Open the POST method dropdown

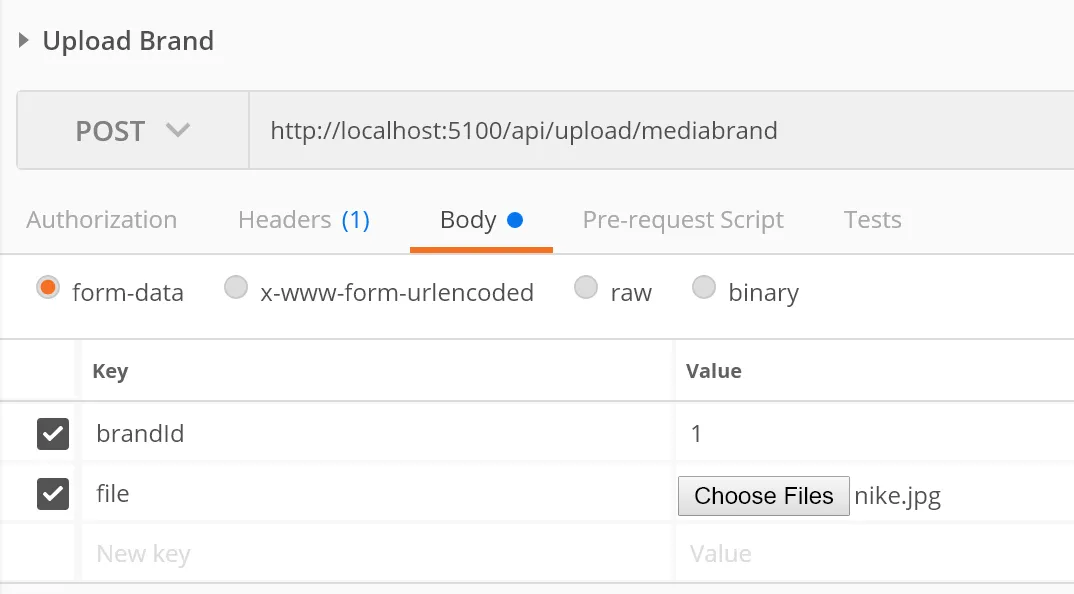132,131
